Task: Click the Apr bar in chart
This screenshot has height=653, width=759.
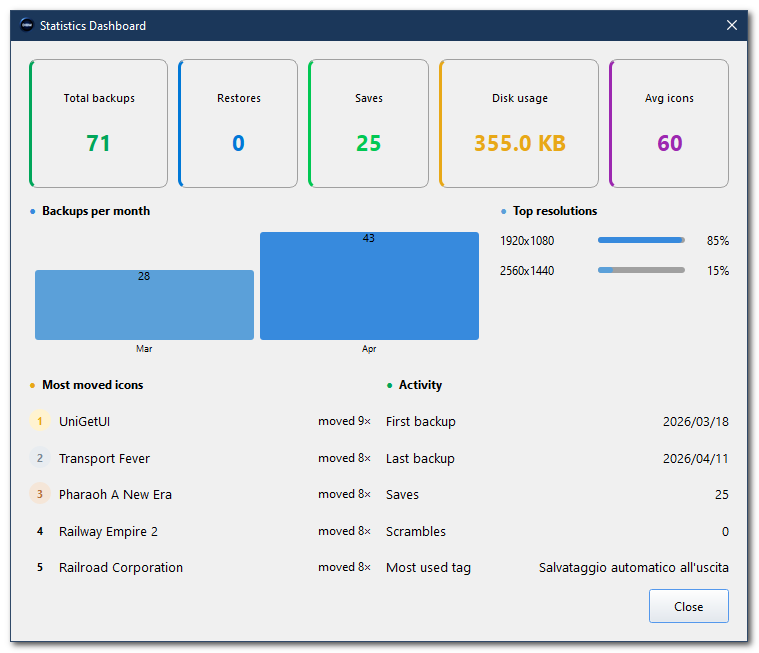Action: (x=369, y=286)
